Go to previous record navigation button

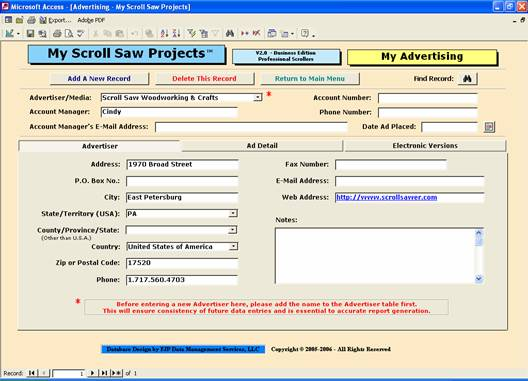44,373
